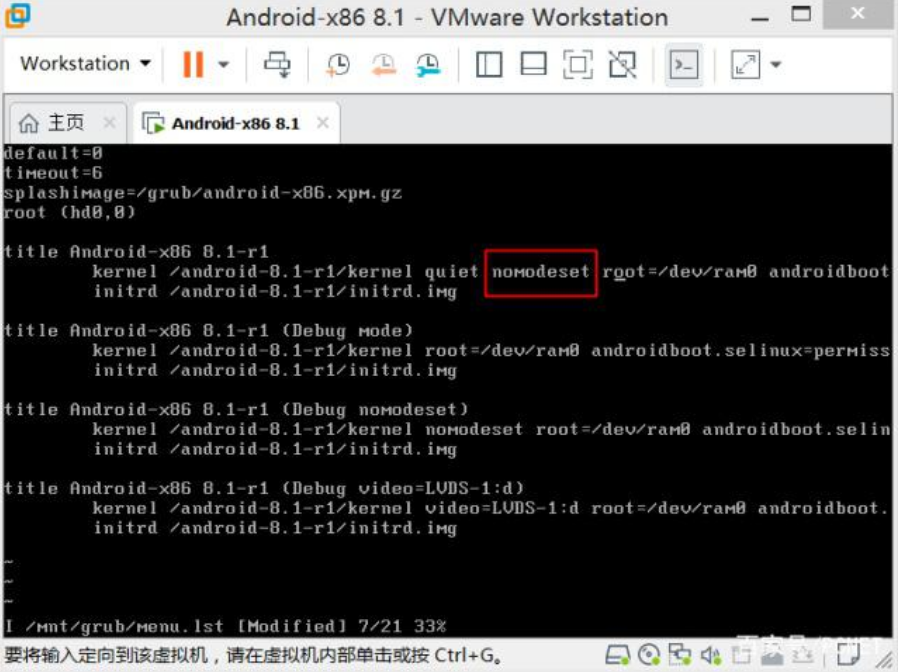
Task: Send Ctrl+Alt+Del to the VM
Action: pos(277,64)
